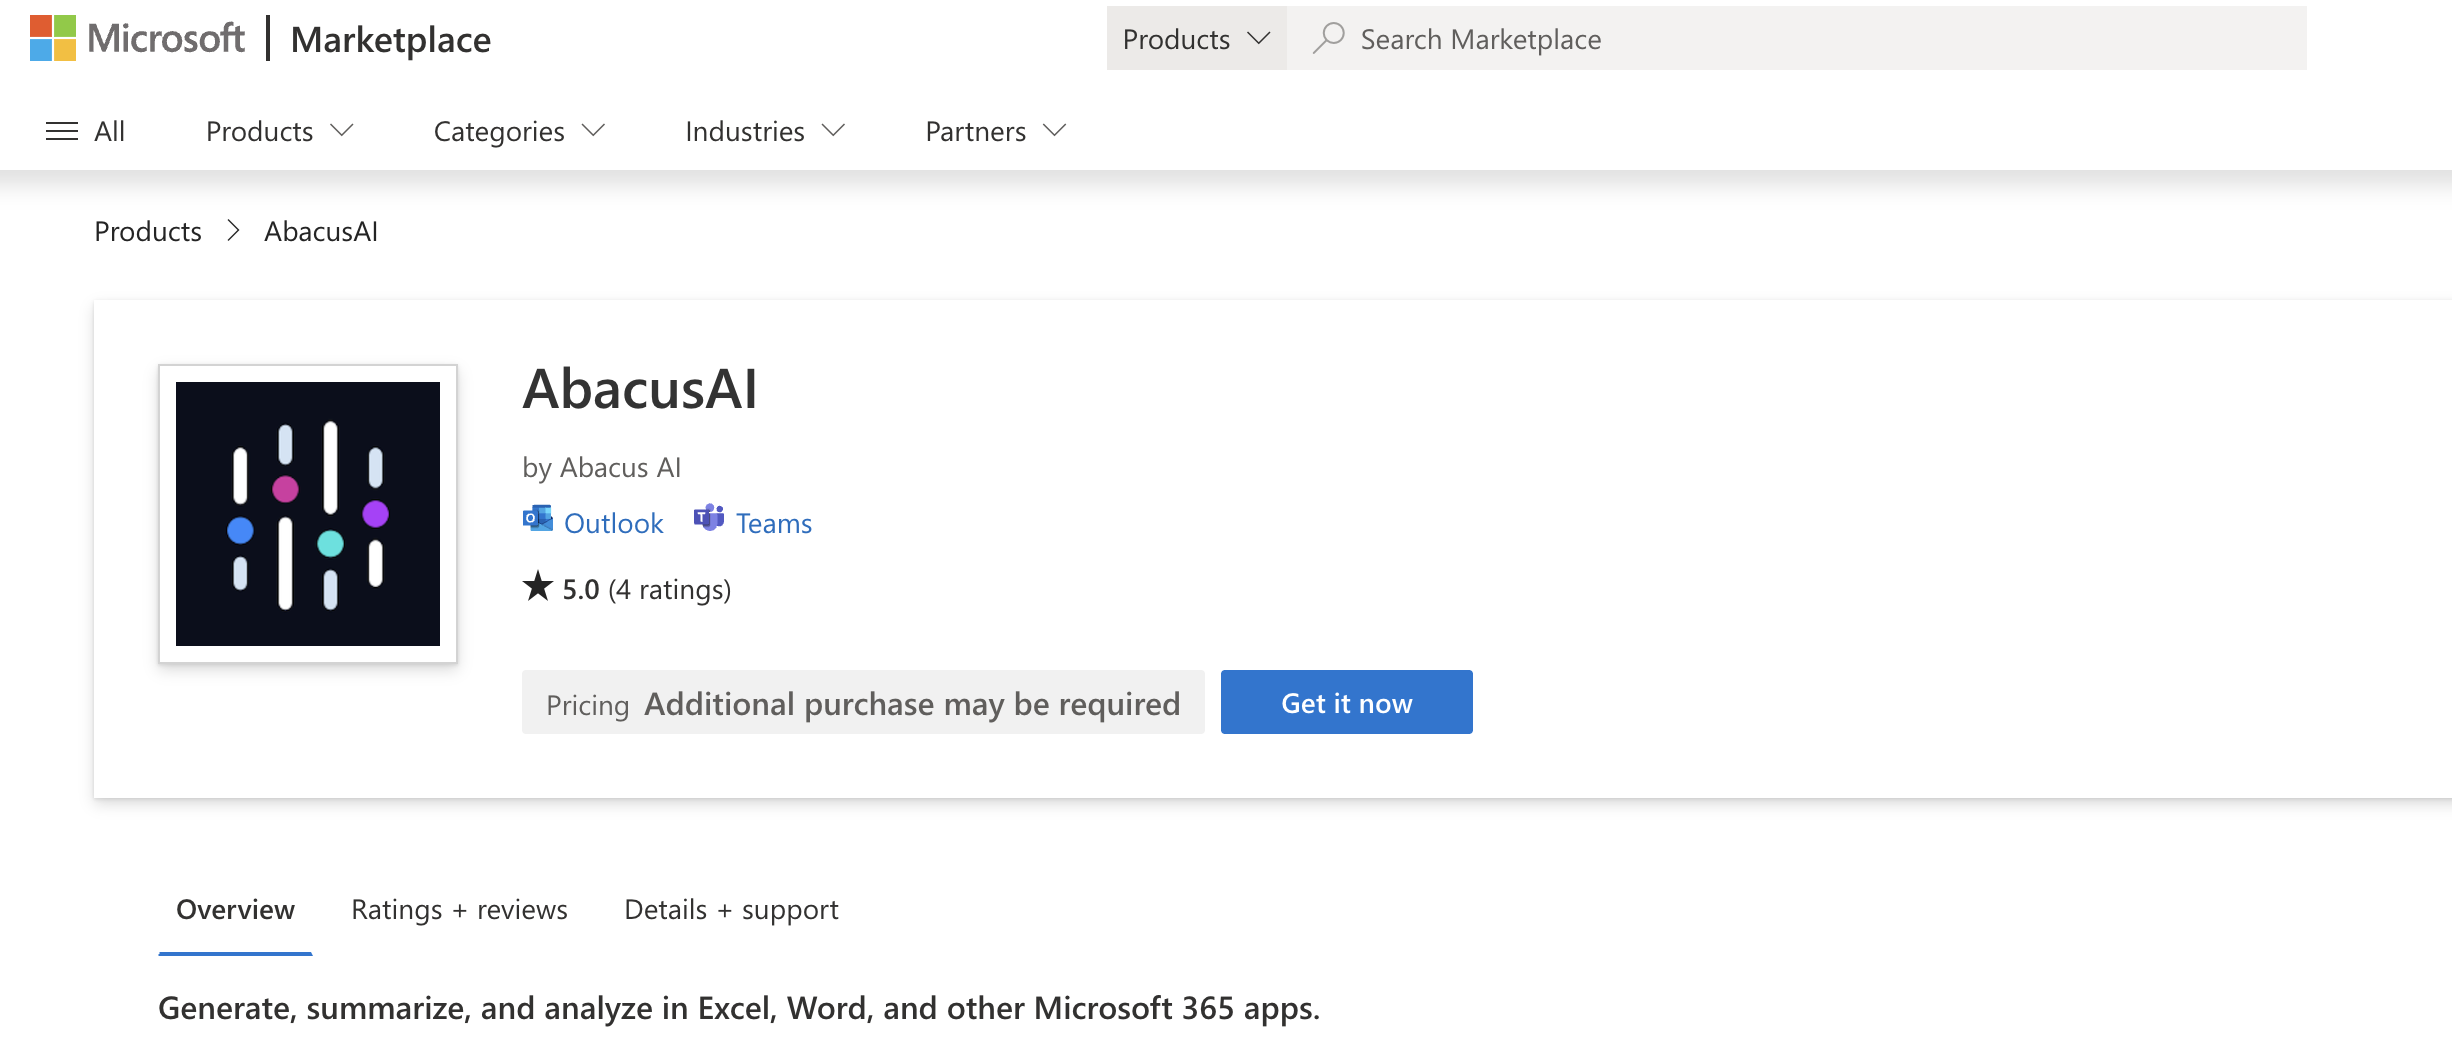The height and width of the screenshot is (1052, 2452).
Task: Switch to the Overview tab
Action: [x=236, y=910]
